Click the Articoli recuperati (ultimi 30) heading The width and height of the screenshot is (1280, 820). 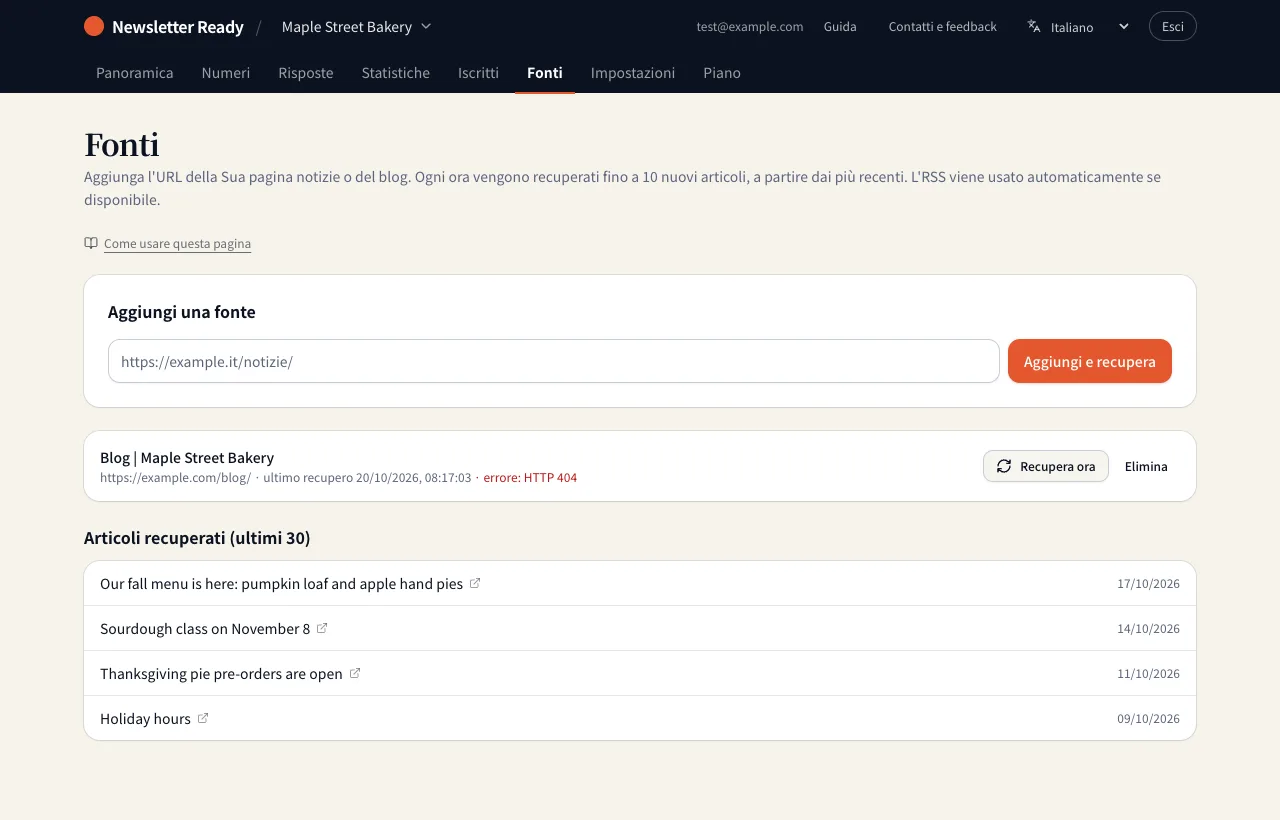[197, 538]
